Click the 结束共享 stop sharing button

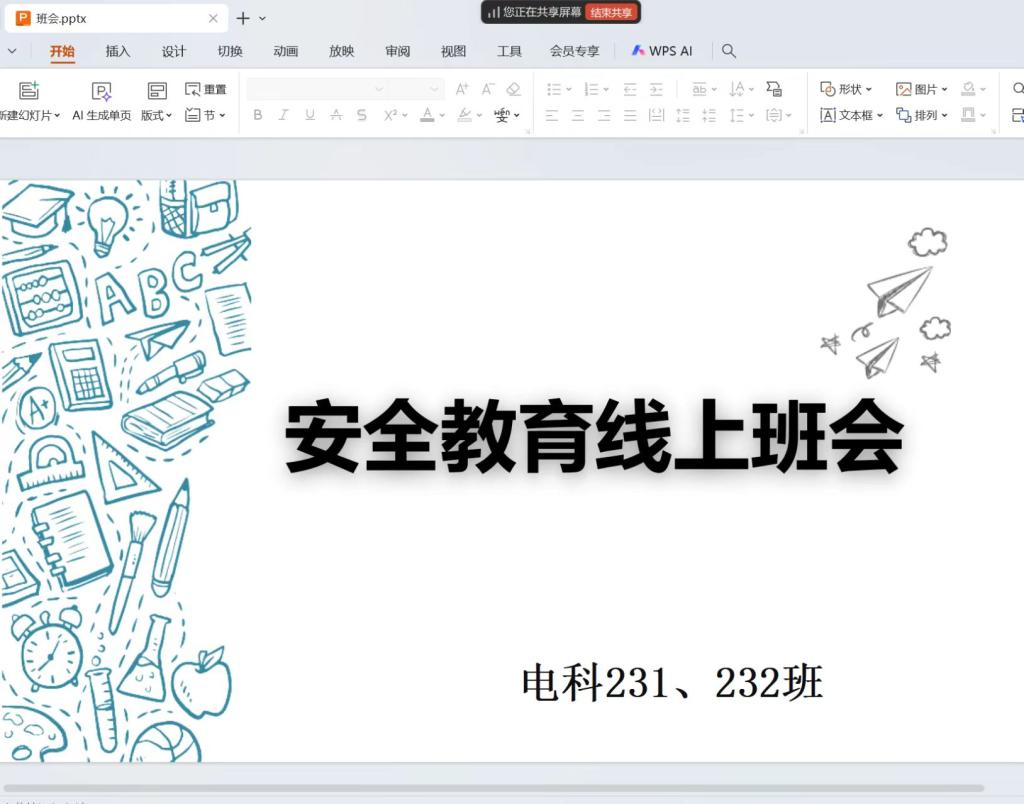tap(610, 12)
